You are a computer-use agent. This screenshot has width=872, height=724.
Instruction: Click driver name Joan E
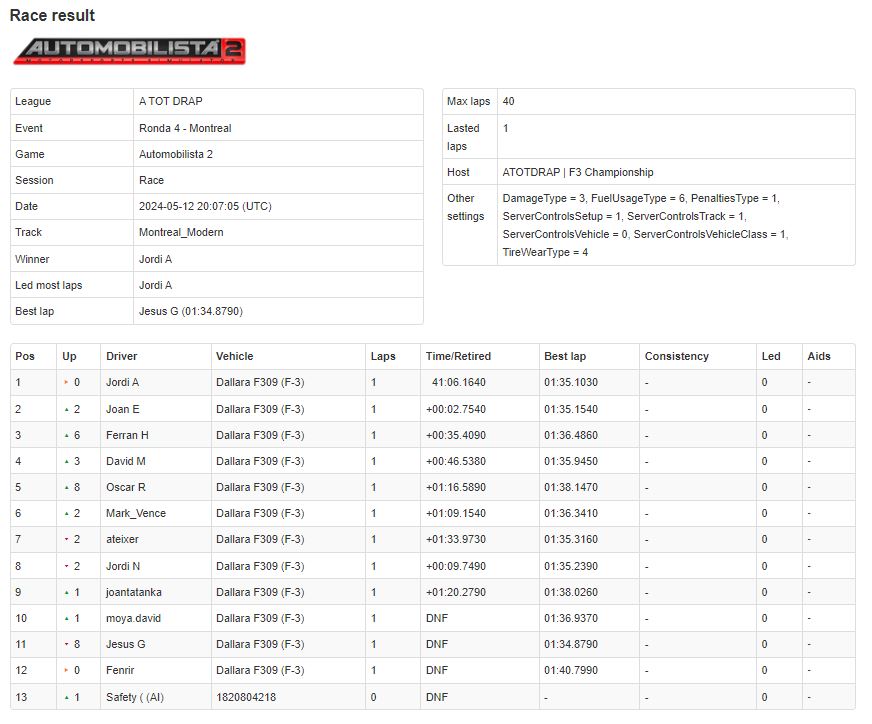click(123, 409)
